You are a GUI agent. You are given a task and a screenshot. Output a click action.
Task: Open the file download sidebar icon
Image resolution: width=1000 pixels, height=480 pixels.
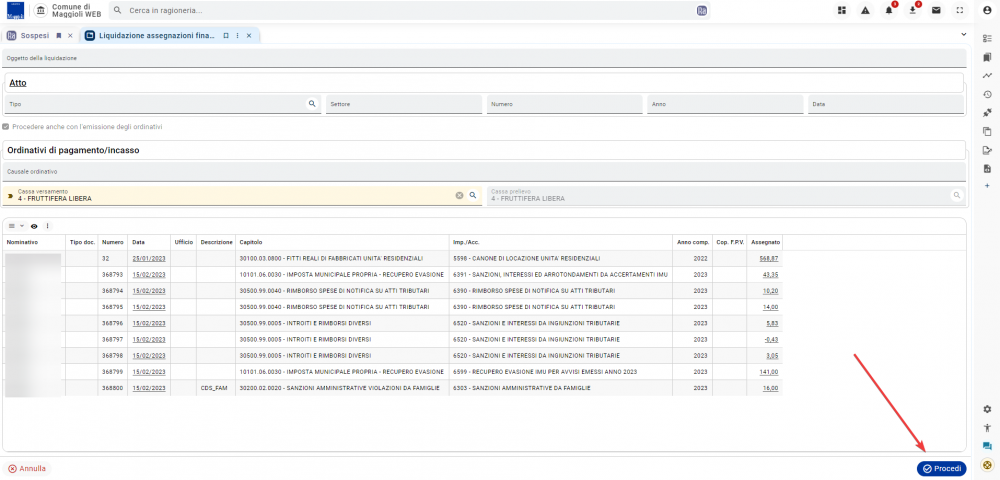tap(987, 168)
